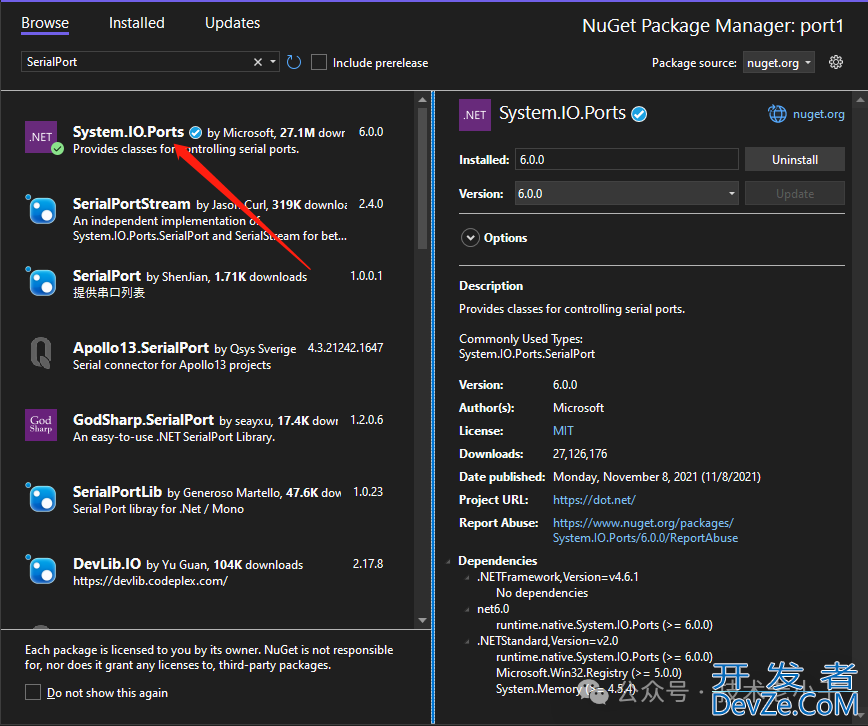868x726 pixels.
Task: Collapse the .NETStandard,Version=v2.0 node
Action: [x=467, y=641]
